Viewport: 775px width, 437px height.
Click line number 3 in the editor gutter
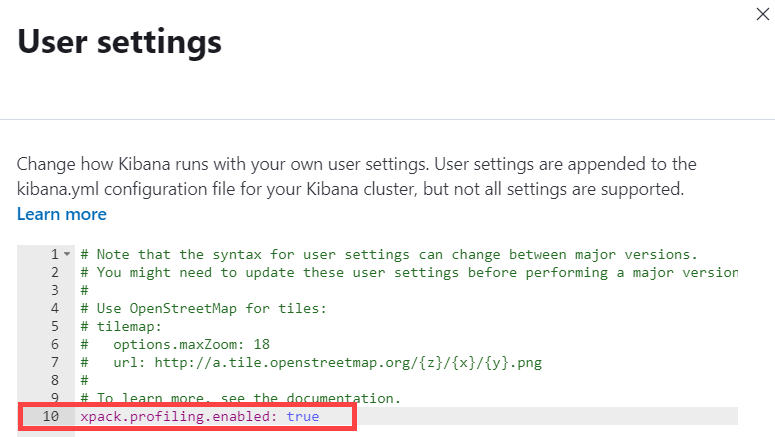55,290
